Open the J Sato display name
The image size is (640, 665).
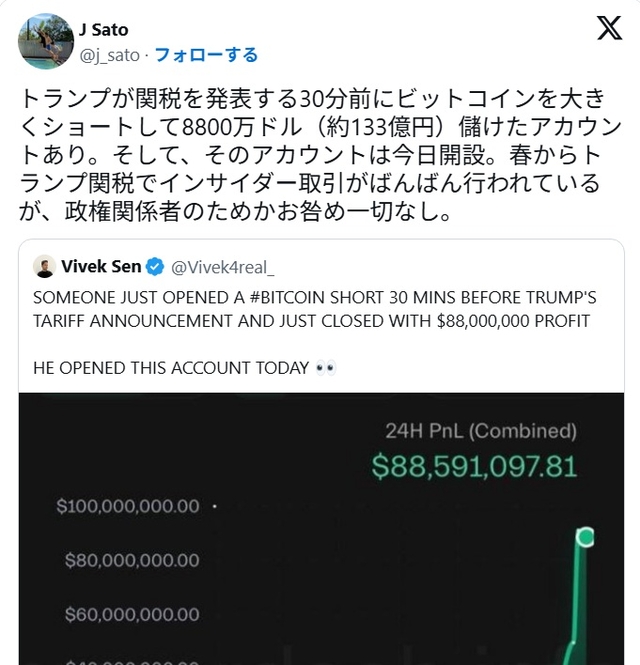click(103, 30)
